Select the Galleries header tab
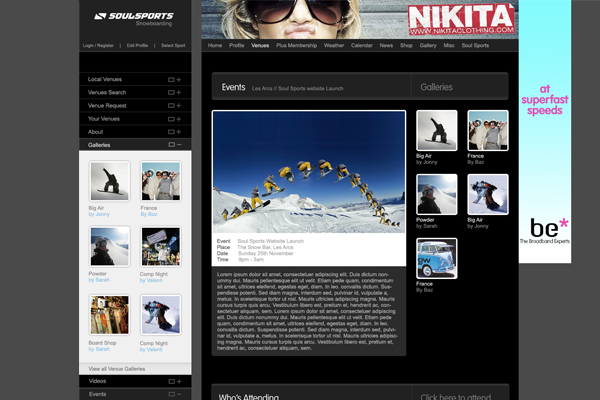Viewport: 600px width, 400px height. (437, 87)
